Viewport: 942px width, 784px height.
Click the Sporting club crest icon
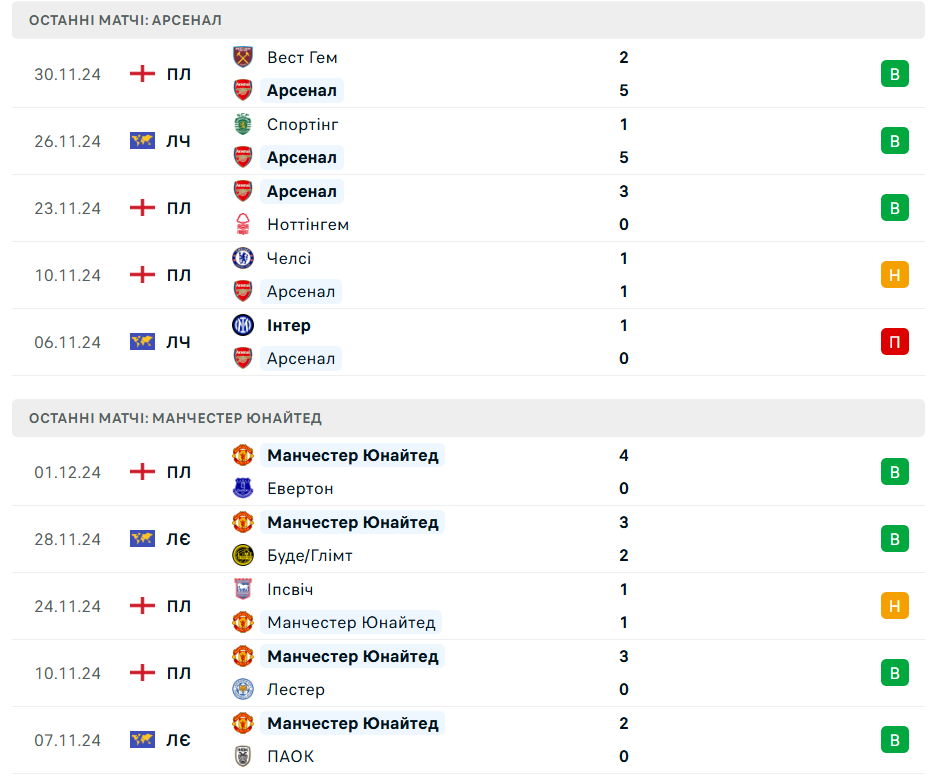tap(243, 124)
